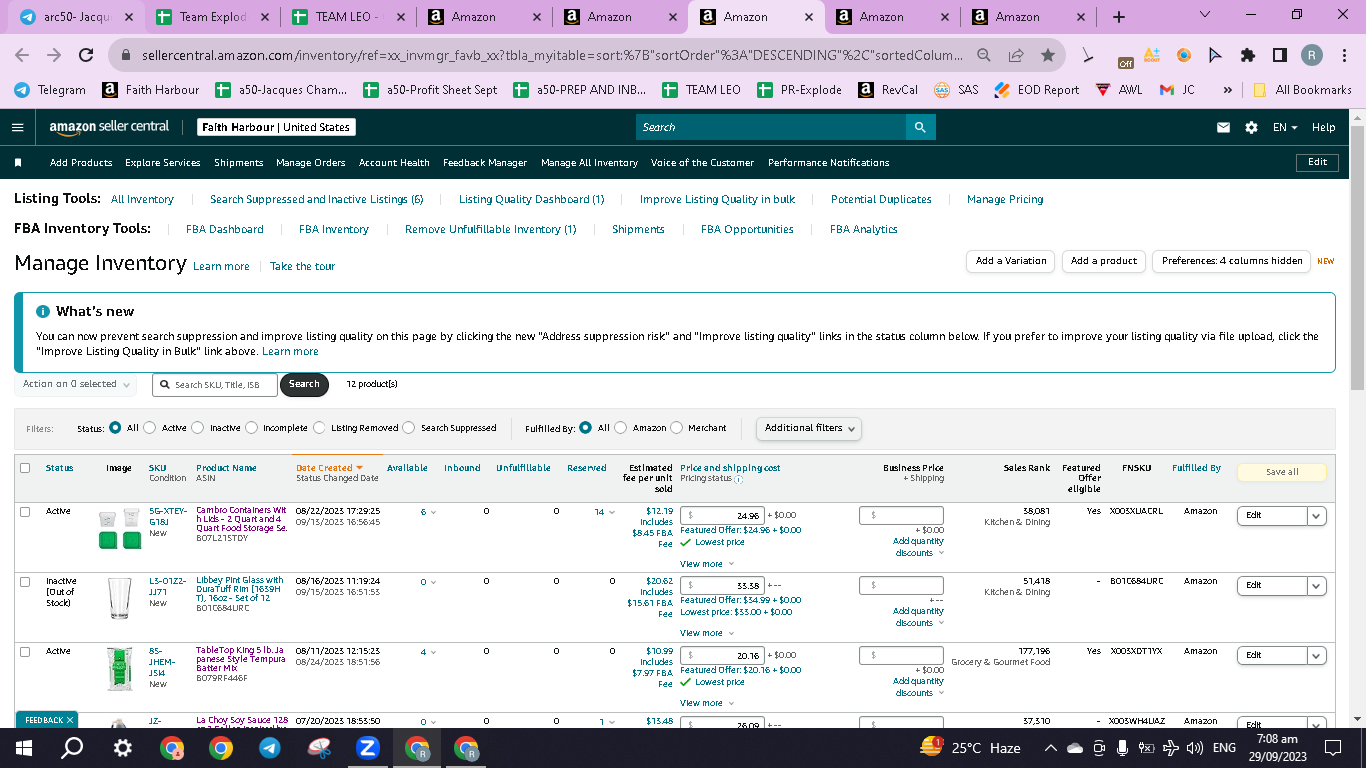Click the Add a Variation button
Image resolution: width=1366 pixels, height=768 pixels.
1011,261
